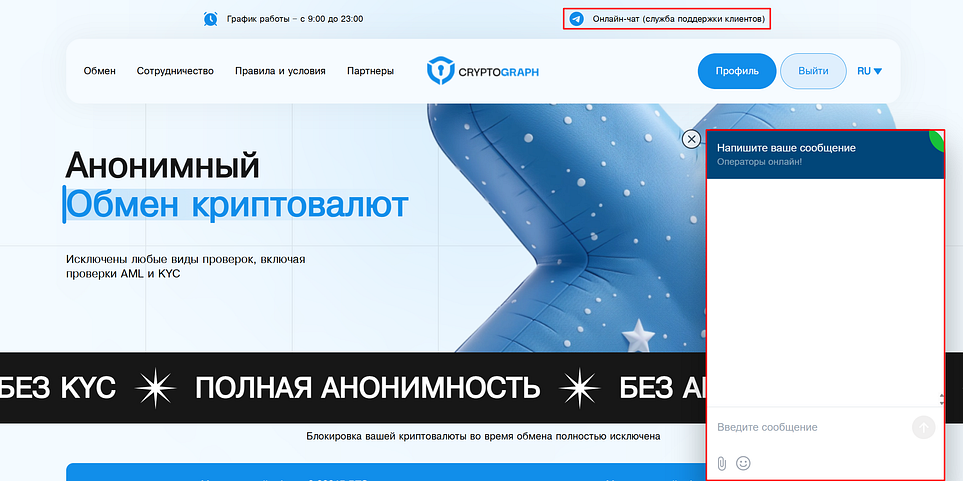963x481 pixels.
Task: Click the Напишите ваше сообщение chat header
Action: coord(786,148)
